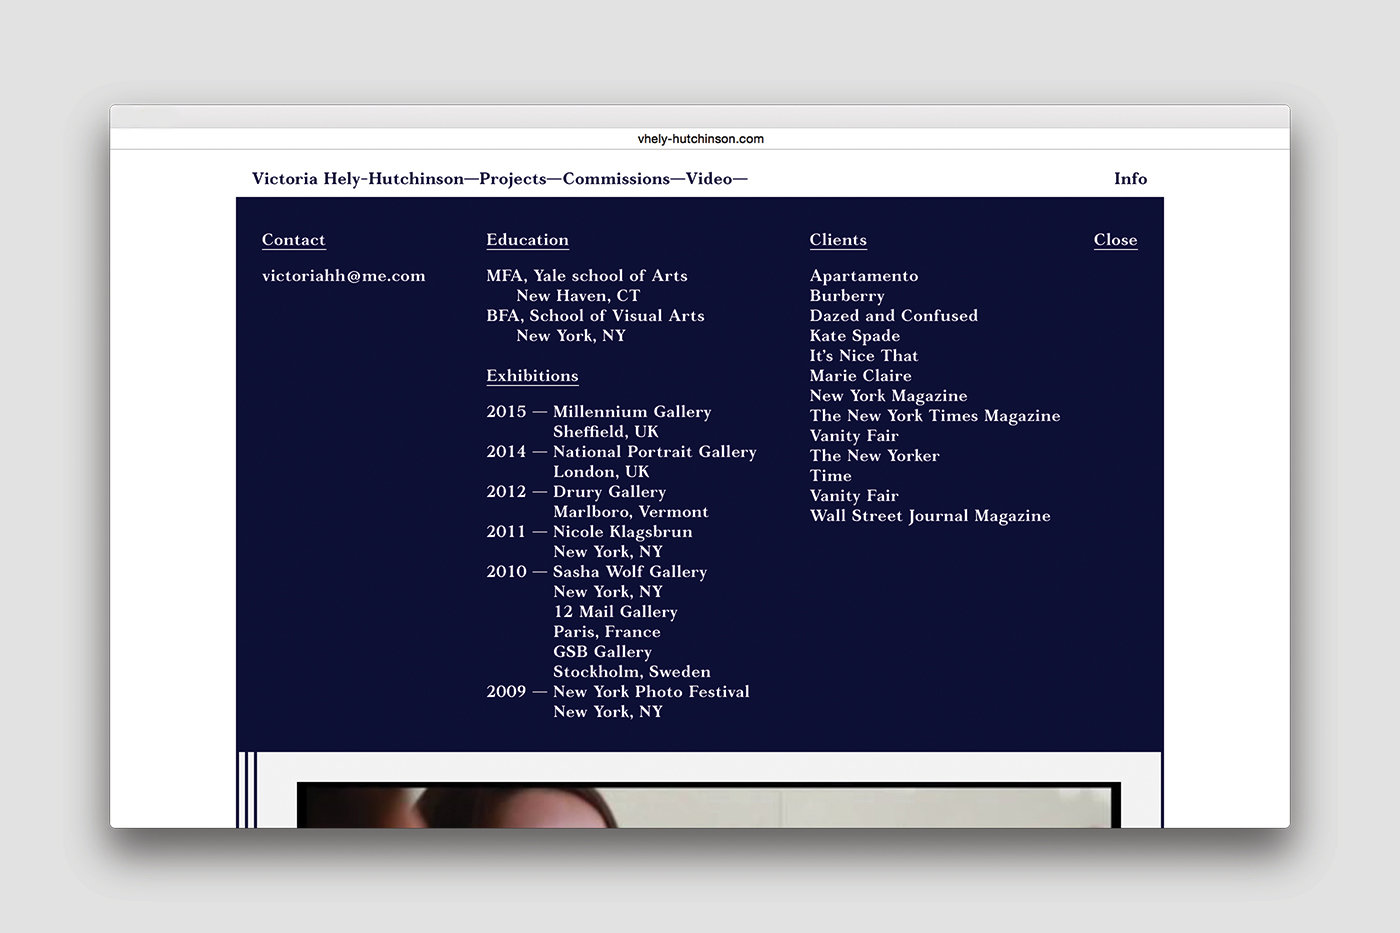This screenshot has width=1400, height=933.
Task: Click the 2010 Sasha Wolf Gallery entry
Action: (x=597, y=572)
